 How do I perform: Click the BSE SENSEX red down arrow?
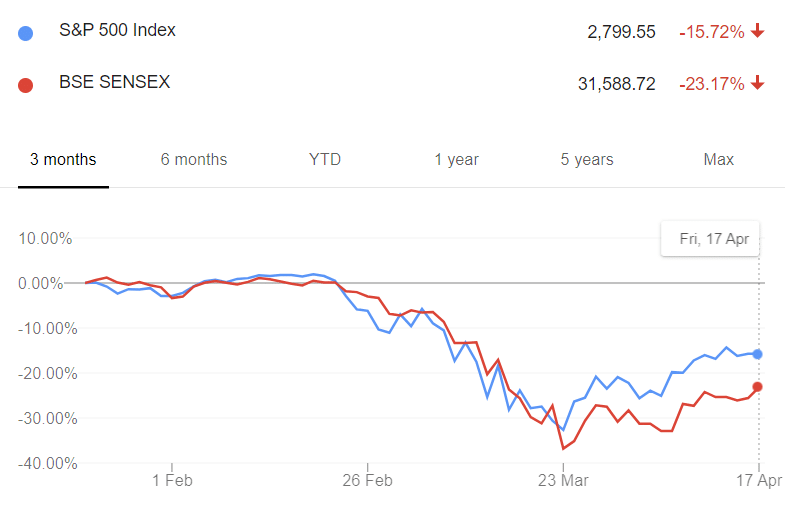[x=757, y=83]
